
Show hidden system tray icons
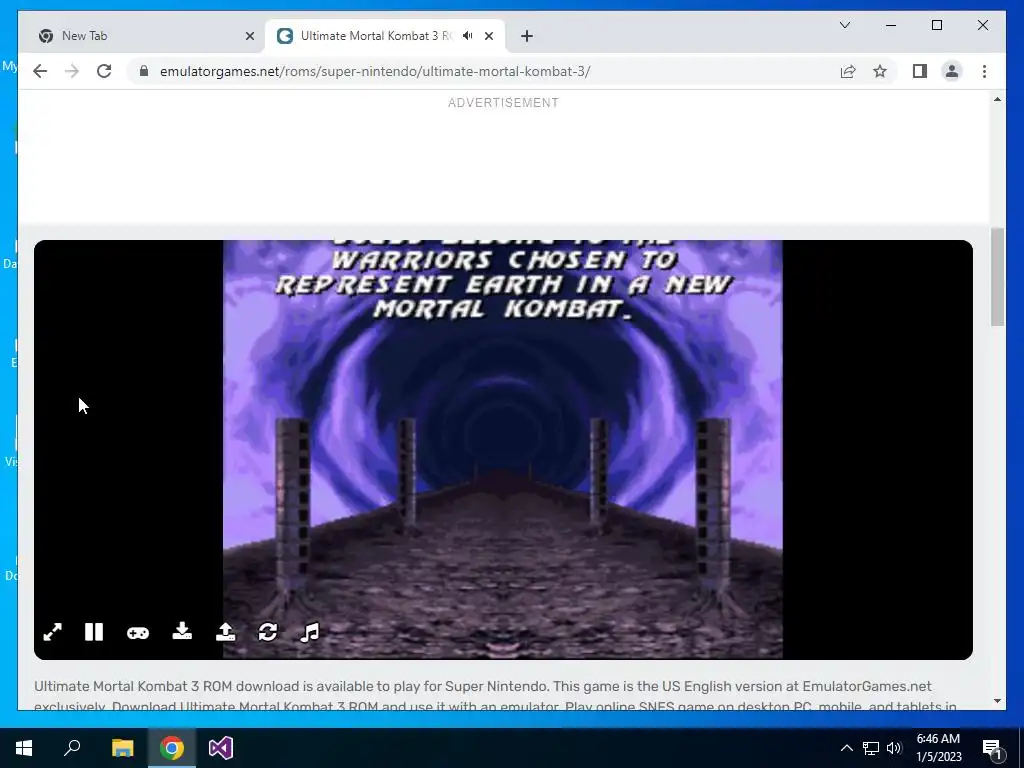coord(846,748)
